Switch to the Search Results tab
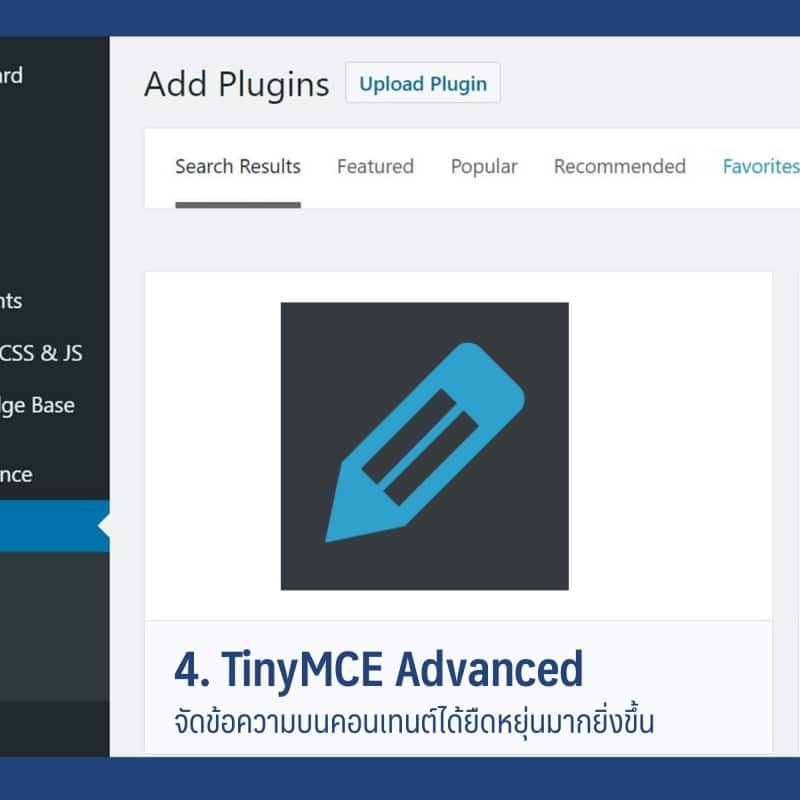The image size is (800, 800). pyautogui.click(x=238, y=167)
